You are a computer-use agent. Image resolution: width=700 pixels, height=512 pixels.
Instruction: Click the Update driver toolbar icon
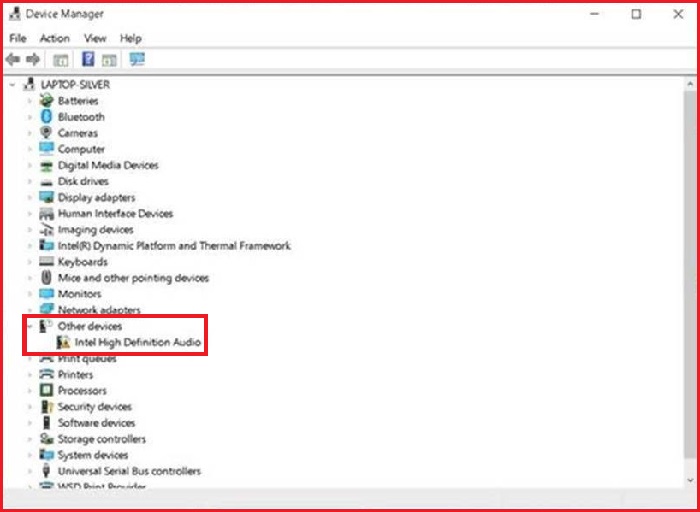pyautogui.click(x=109, y=60)
